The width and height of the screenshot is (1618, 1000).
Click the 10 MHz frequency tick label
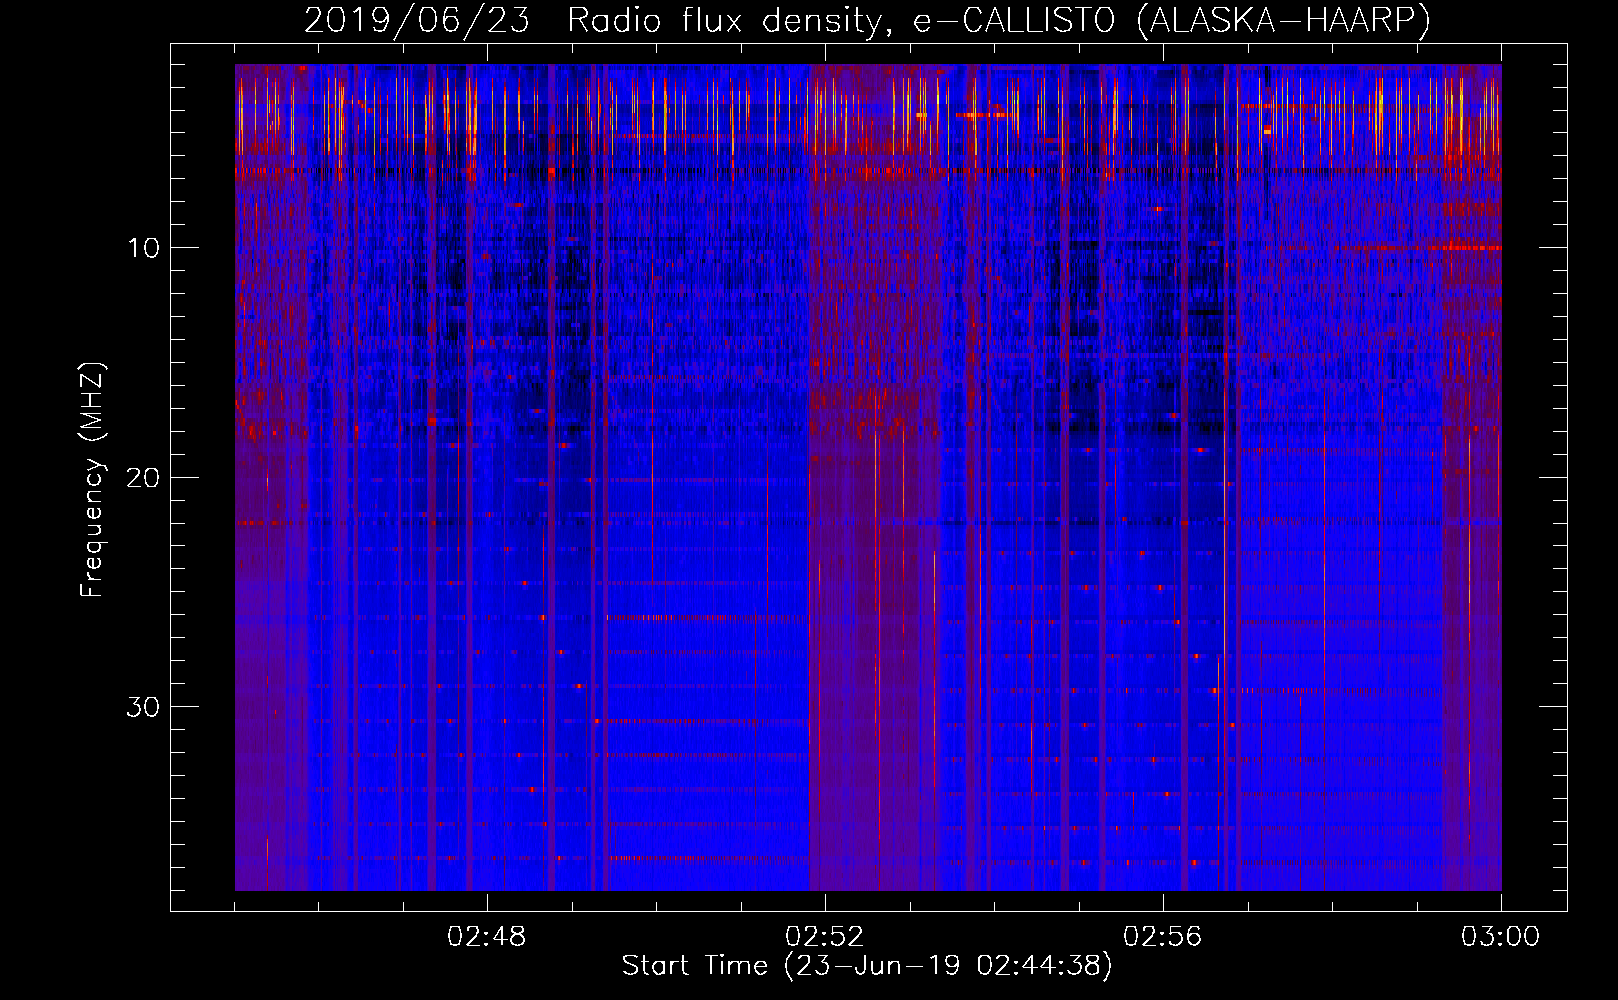(143, 248)
